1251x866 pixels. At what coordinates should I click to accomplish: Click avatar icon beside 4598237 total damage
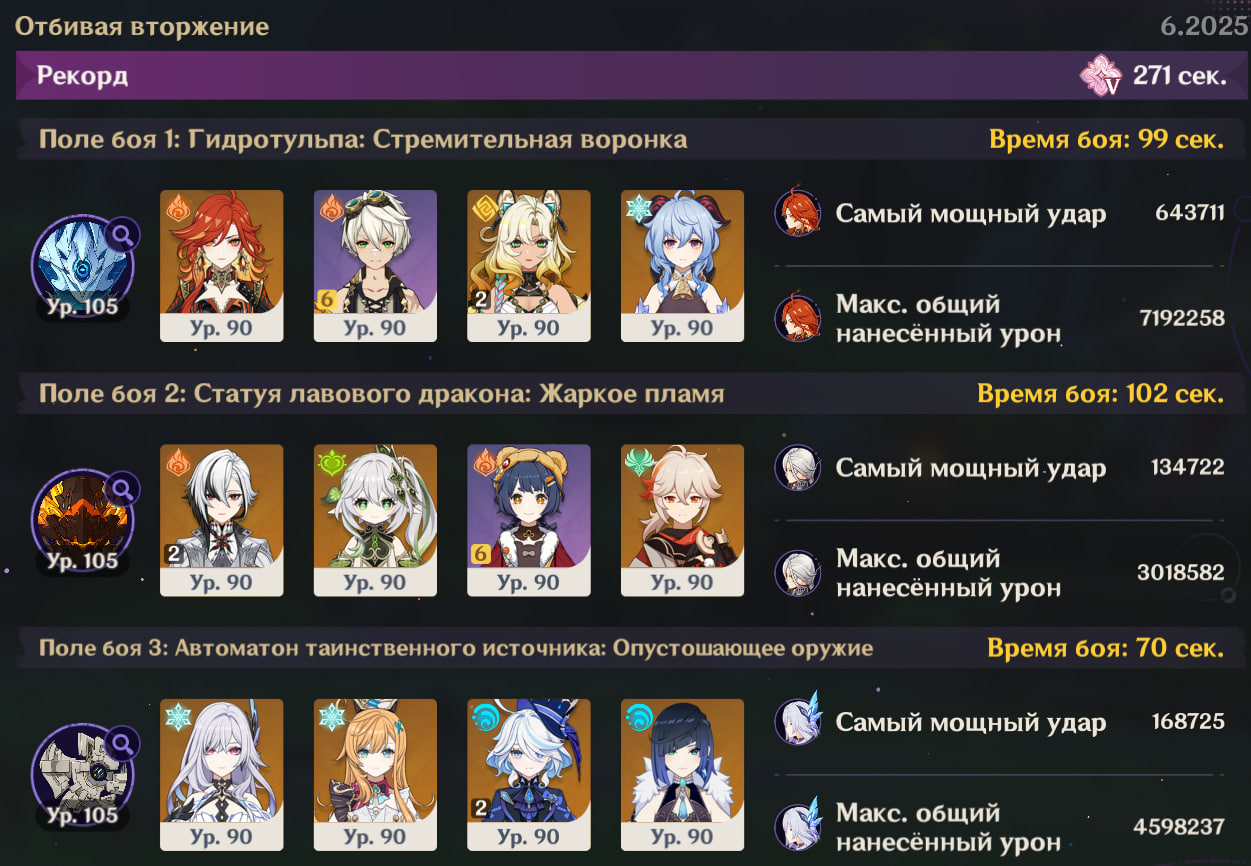(798, 827)
